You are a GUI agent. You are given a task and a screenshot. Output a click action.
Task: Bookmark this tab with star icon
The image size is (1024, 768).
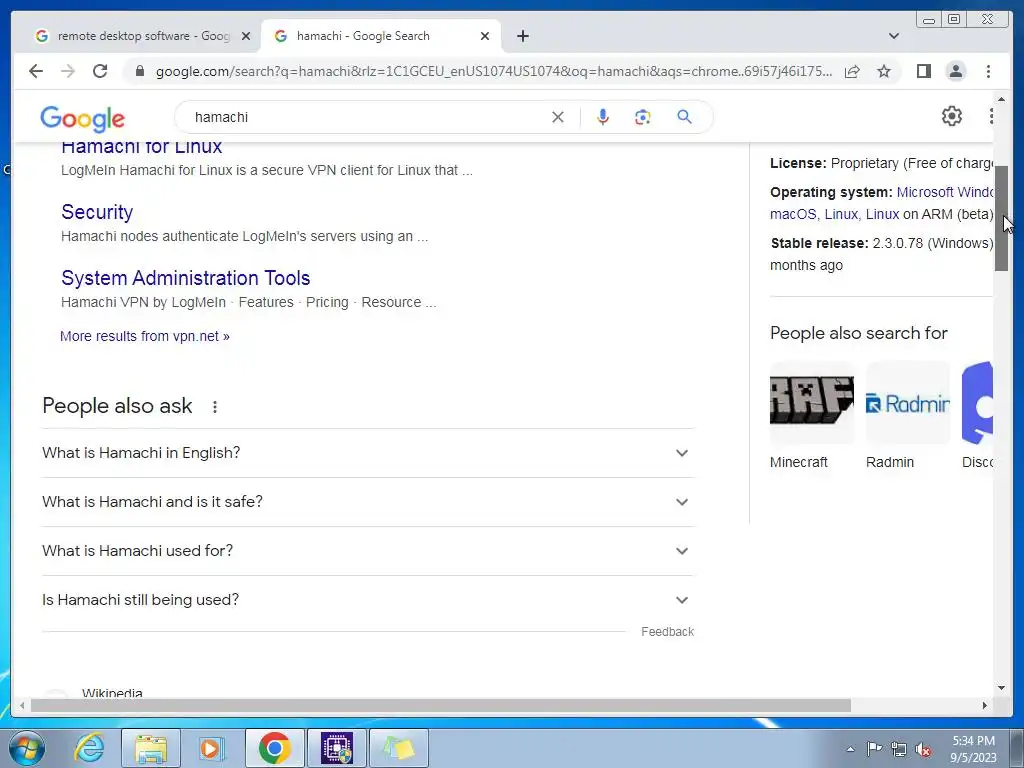[884, 71]
